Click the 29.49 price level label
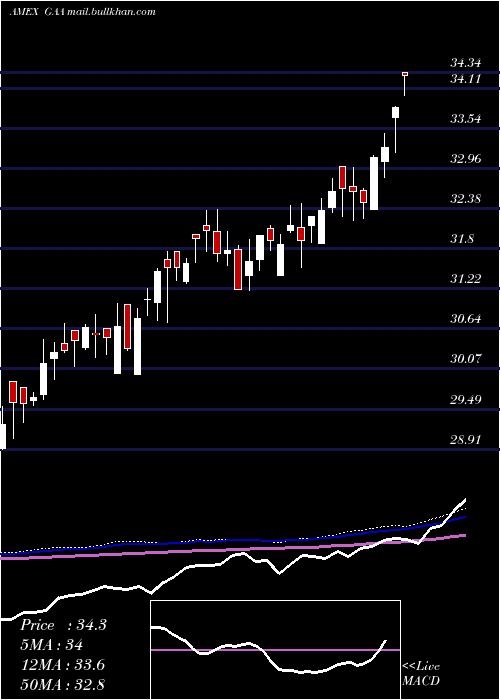Viewport: 500px width, 700px height. (466, 399)
